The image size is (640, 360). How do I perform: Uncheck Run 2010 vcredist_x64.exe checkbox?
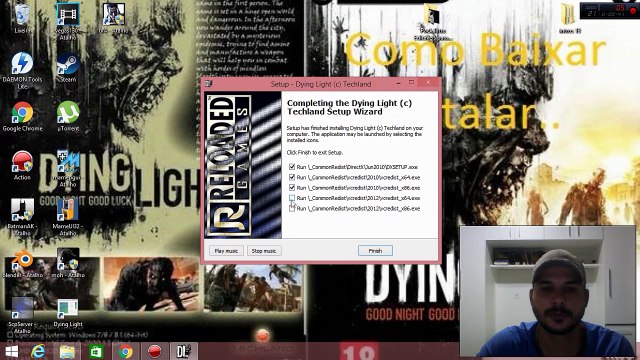click(292, 177)
